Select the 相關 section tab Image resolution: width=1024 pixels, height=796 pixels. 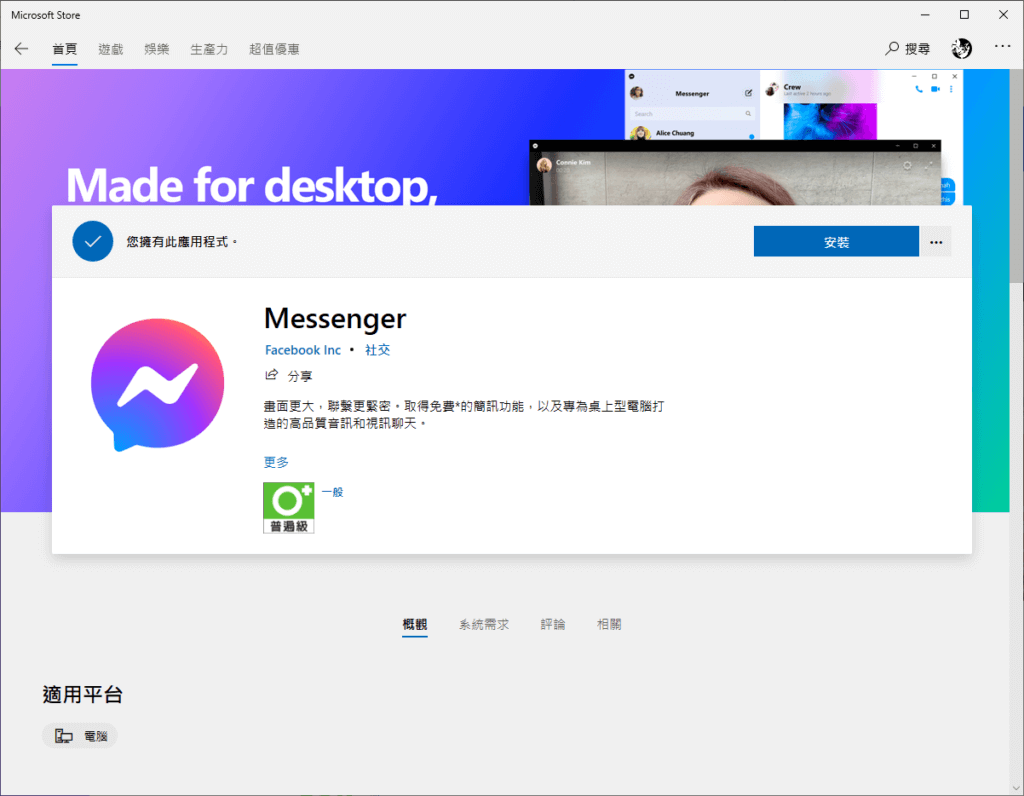[609, 625]
